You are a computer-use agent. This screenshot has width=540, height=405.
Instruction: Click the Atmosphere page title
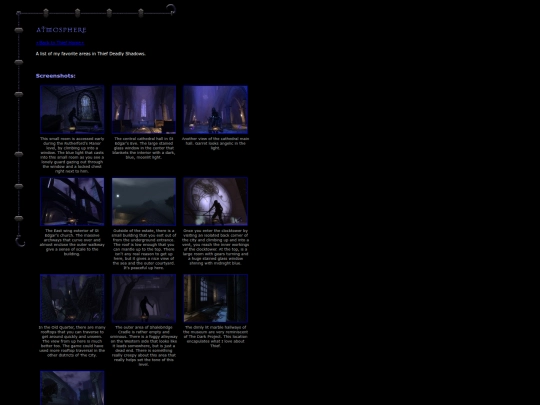coord(61,30)
